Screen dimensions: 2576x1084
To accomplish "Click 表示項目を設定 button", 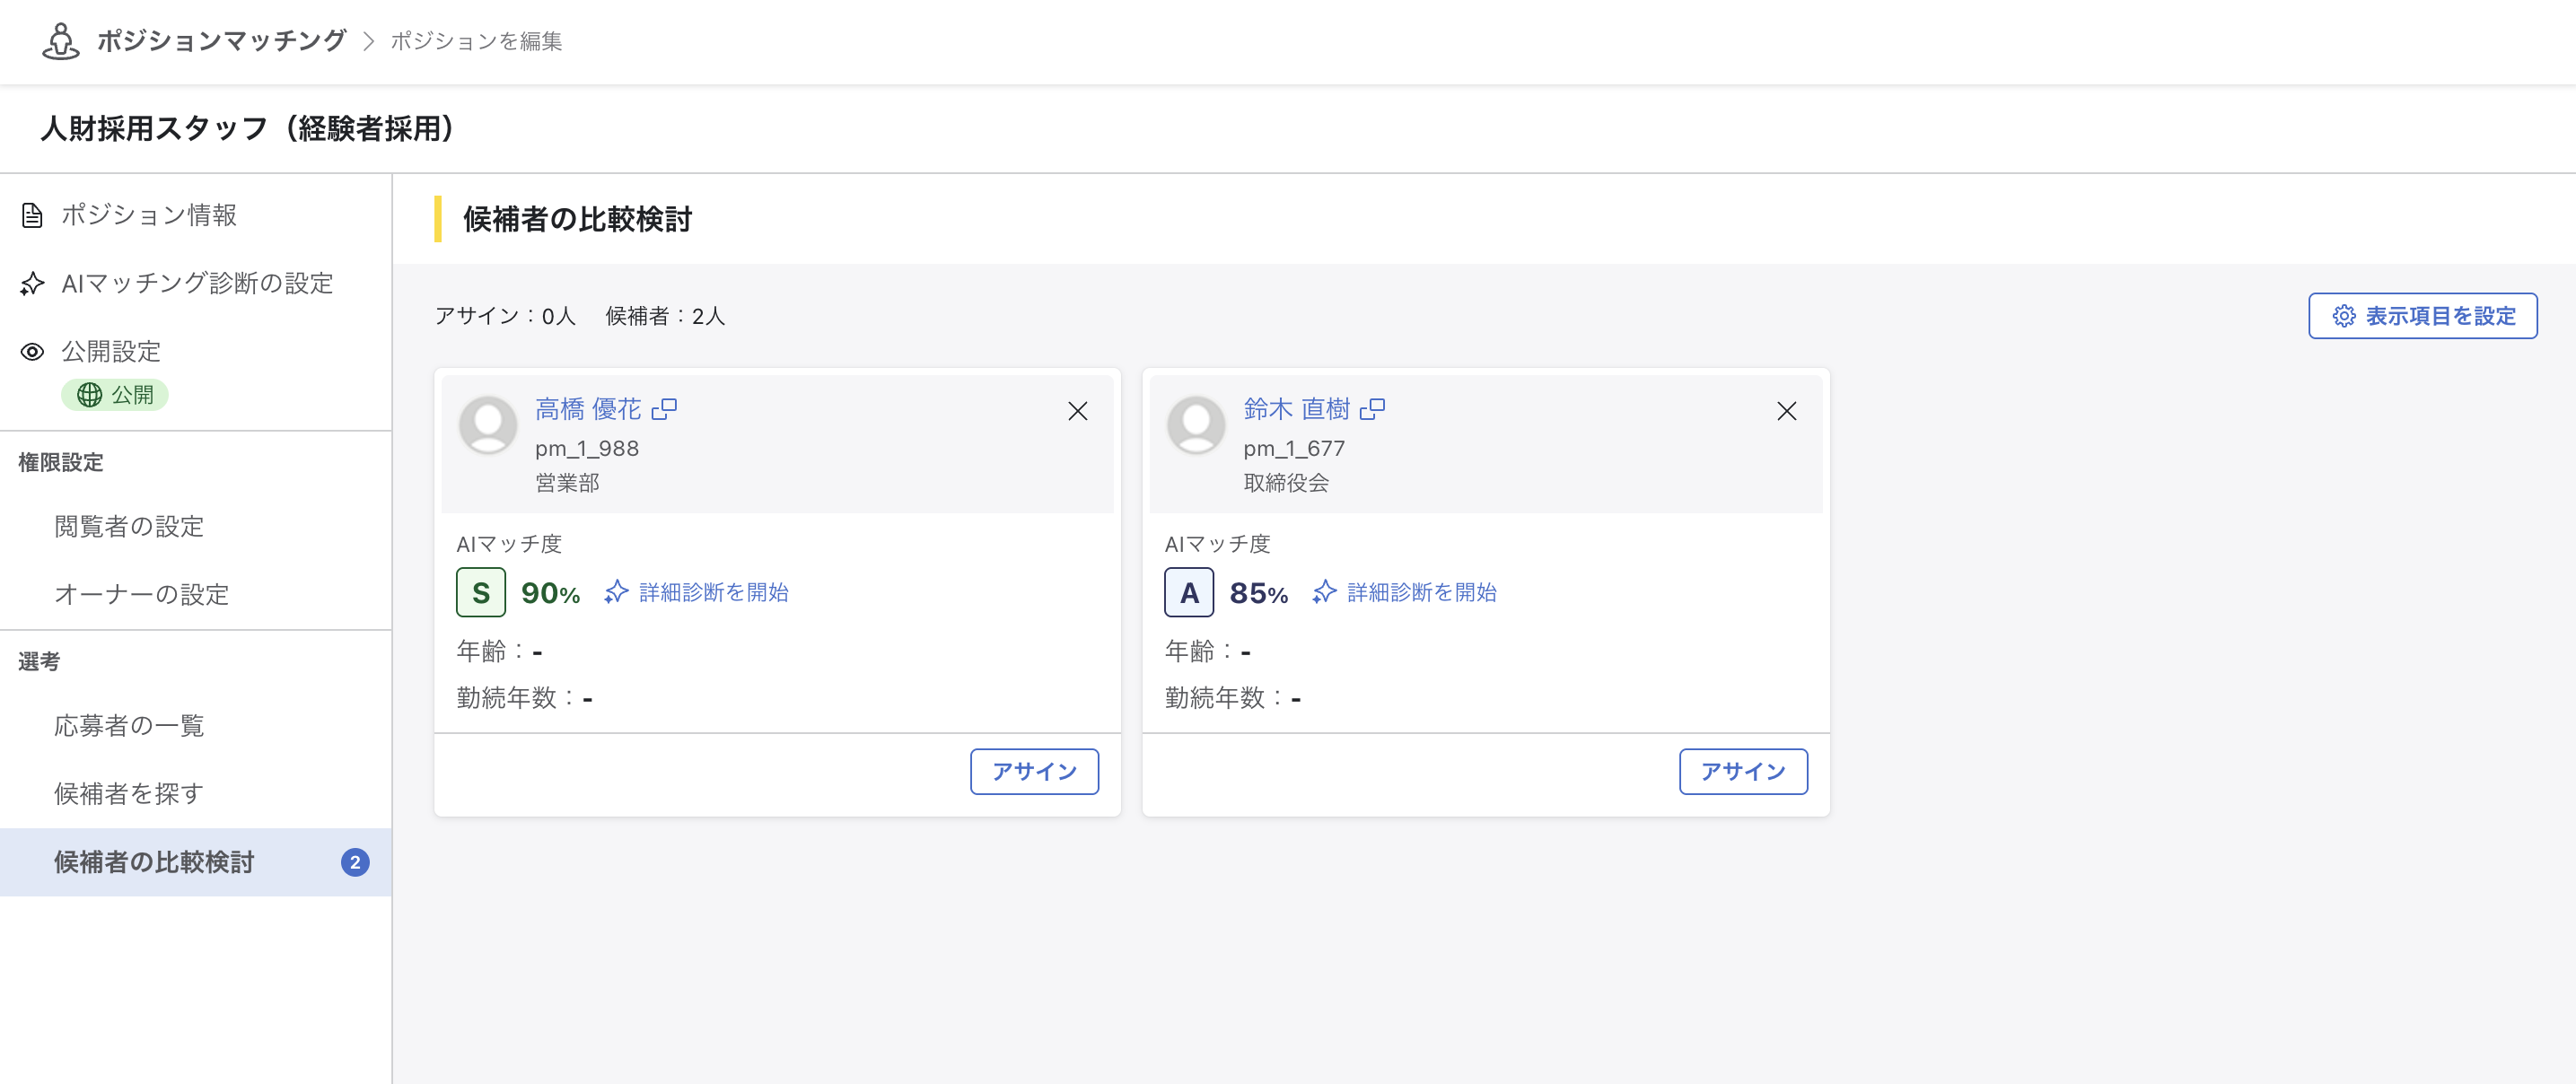I will (2422, 316).
